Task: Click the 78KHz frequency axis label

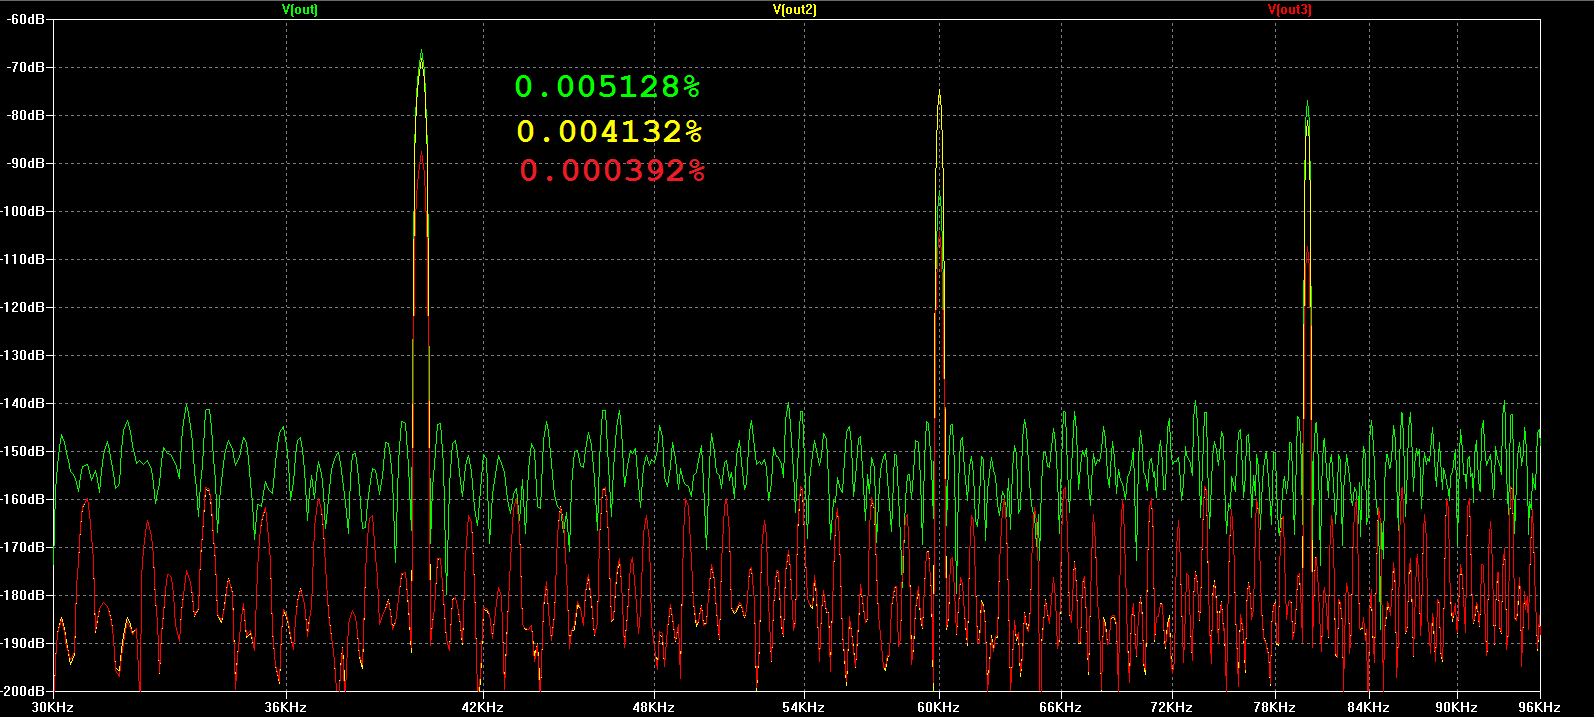Action: pos(1274,707)
